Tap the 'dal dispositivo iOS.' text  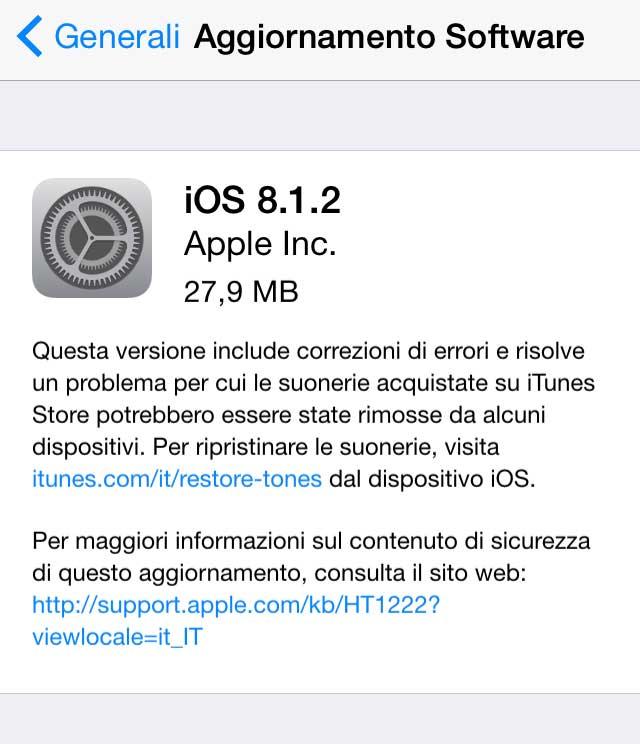(x=432, y=479)
